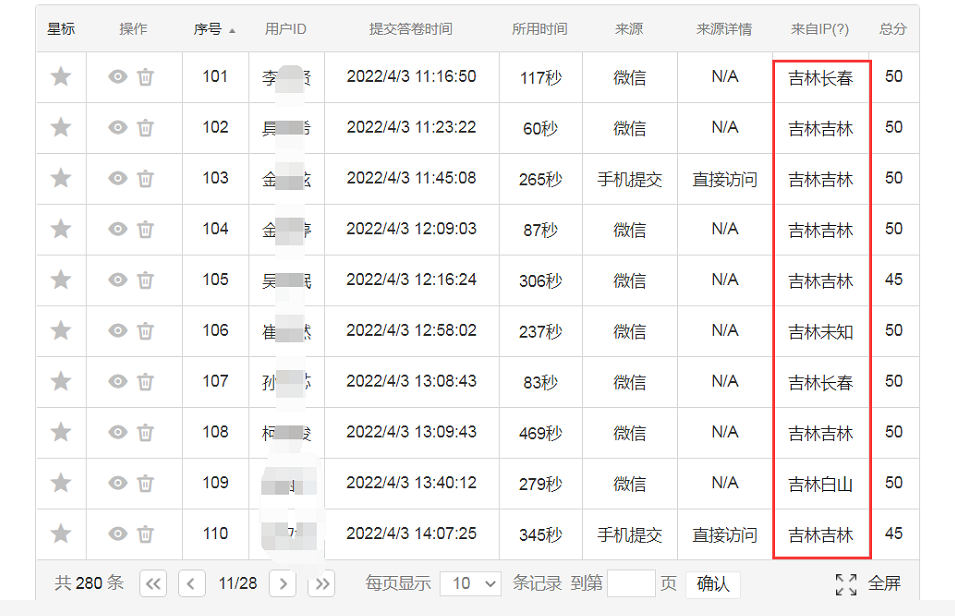Click trash icon for row 110
The image size is (955, 616).
145,533
